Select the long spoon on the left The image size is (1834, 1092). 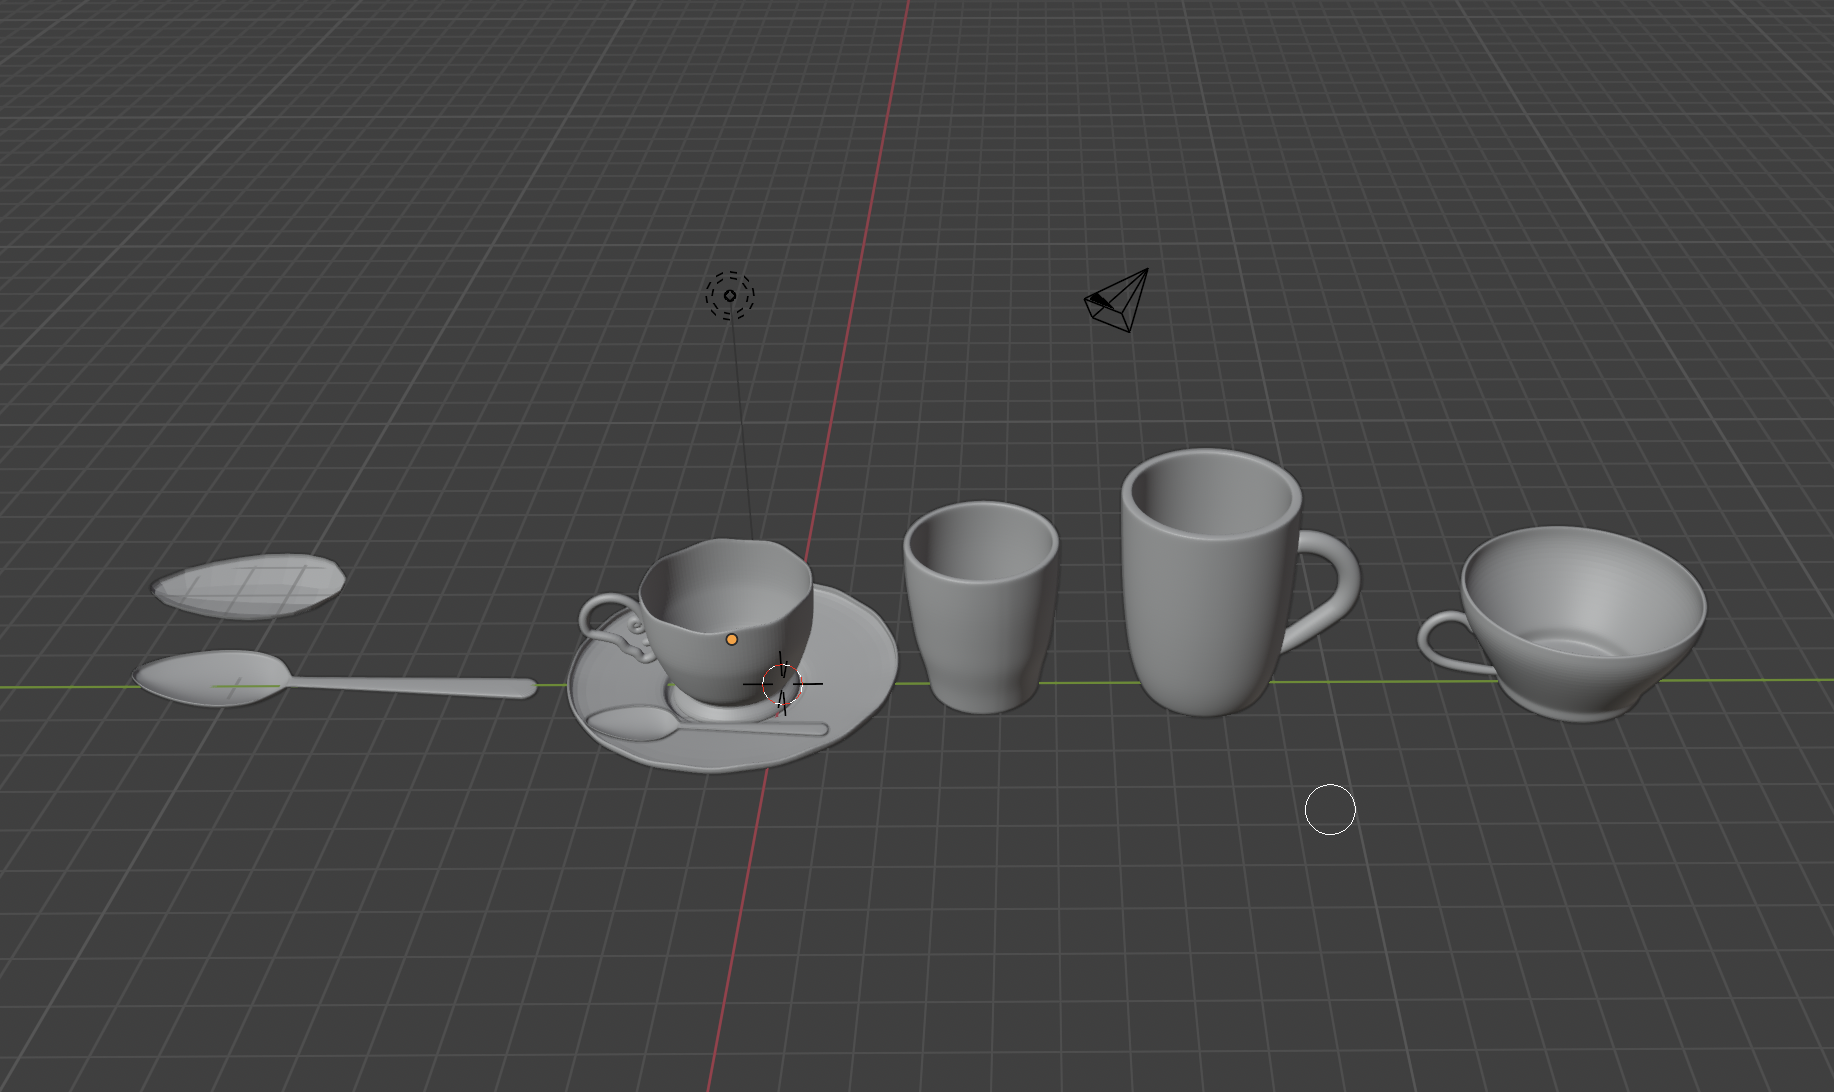334,680
